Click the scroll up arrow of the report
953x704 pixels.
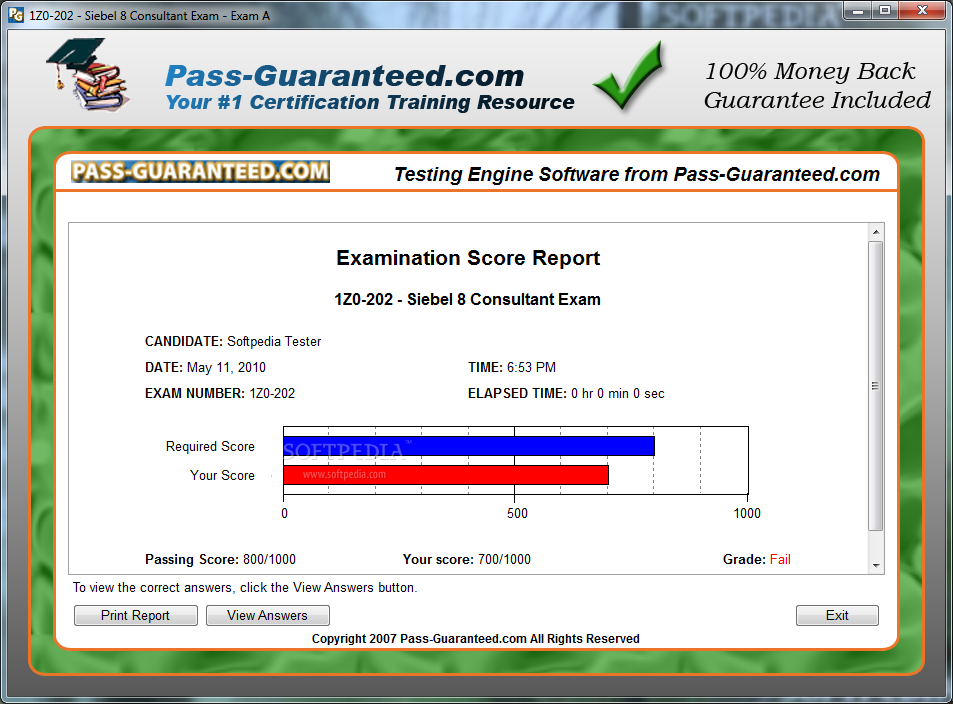876,232
